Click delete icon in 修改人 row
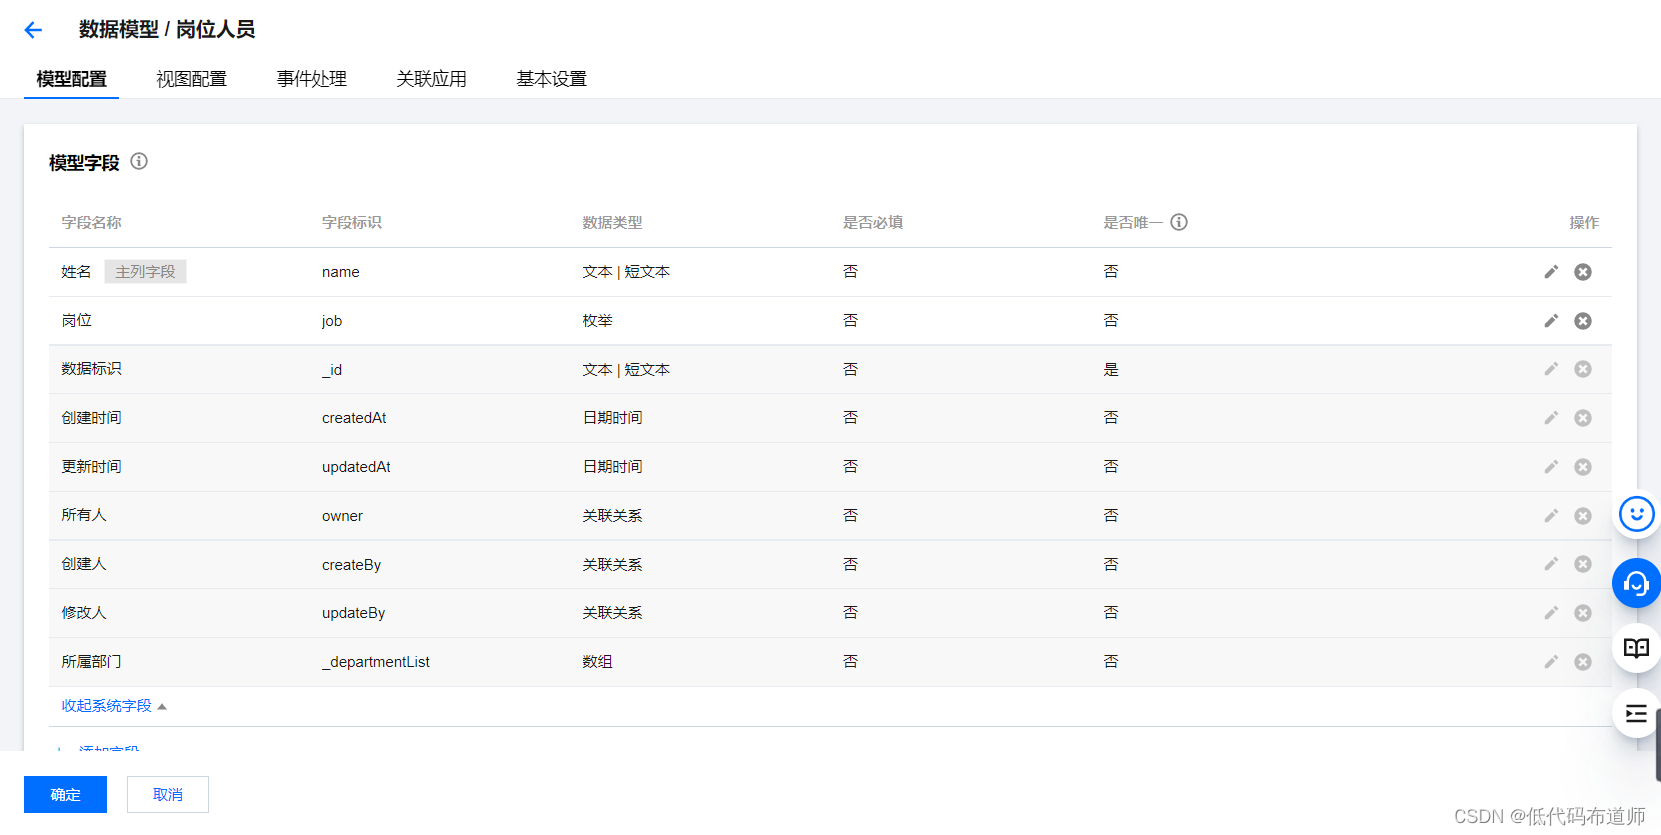The height and width of the screenshot is (835, 1661). 1583,613
